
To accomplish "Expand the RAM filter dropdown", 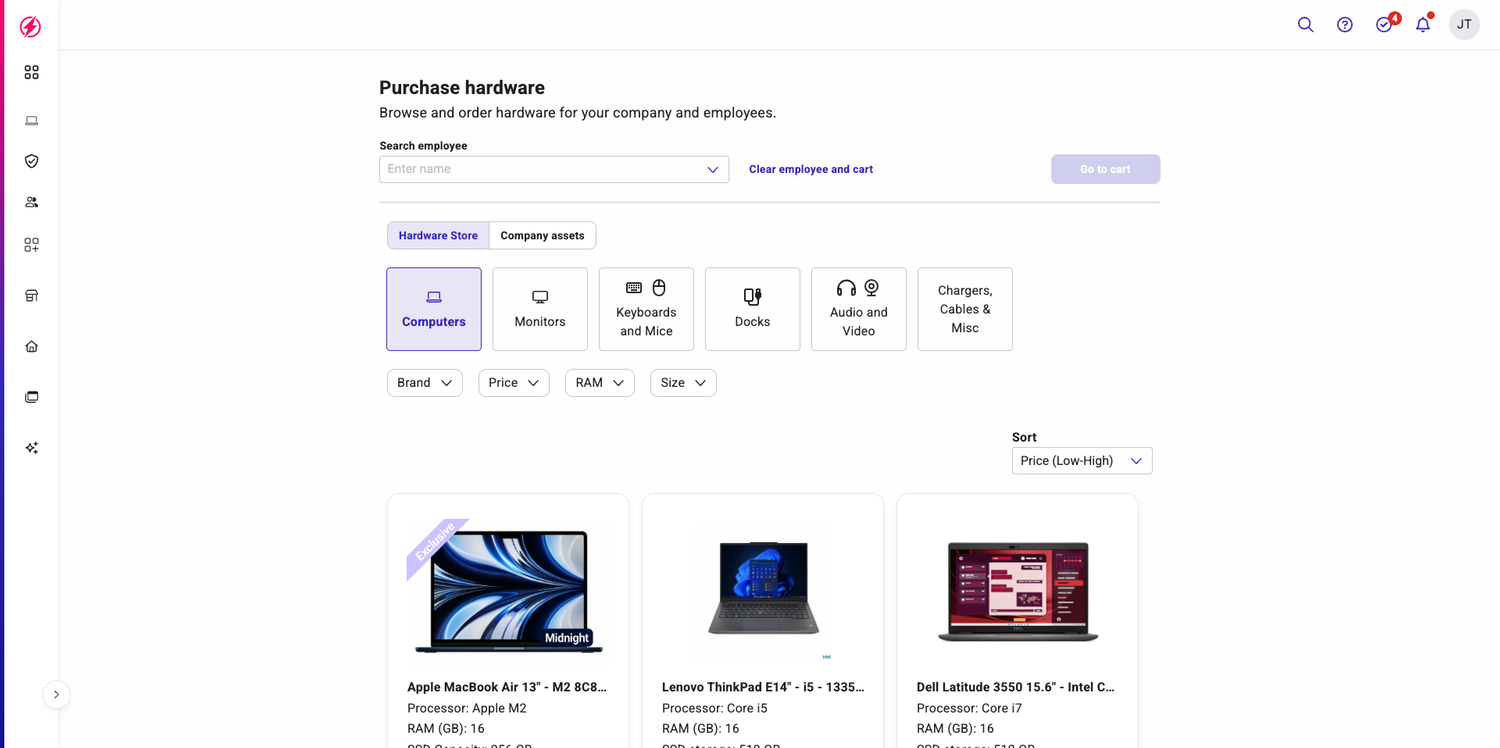I will click(599, 383).
